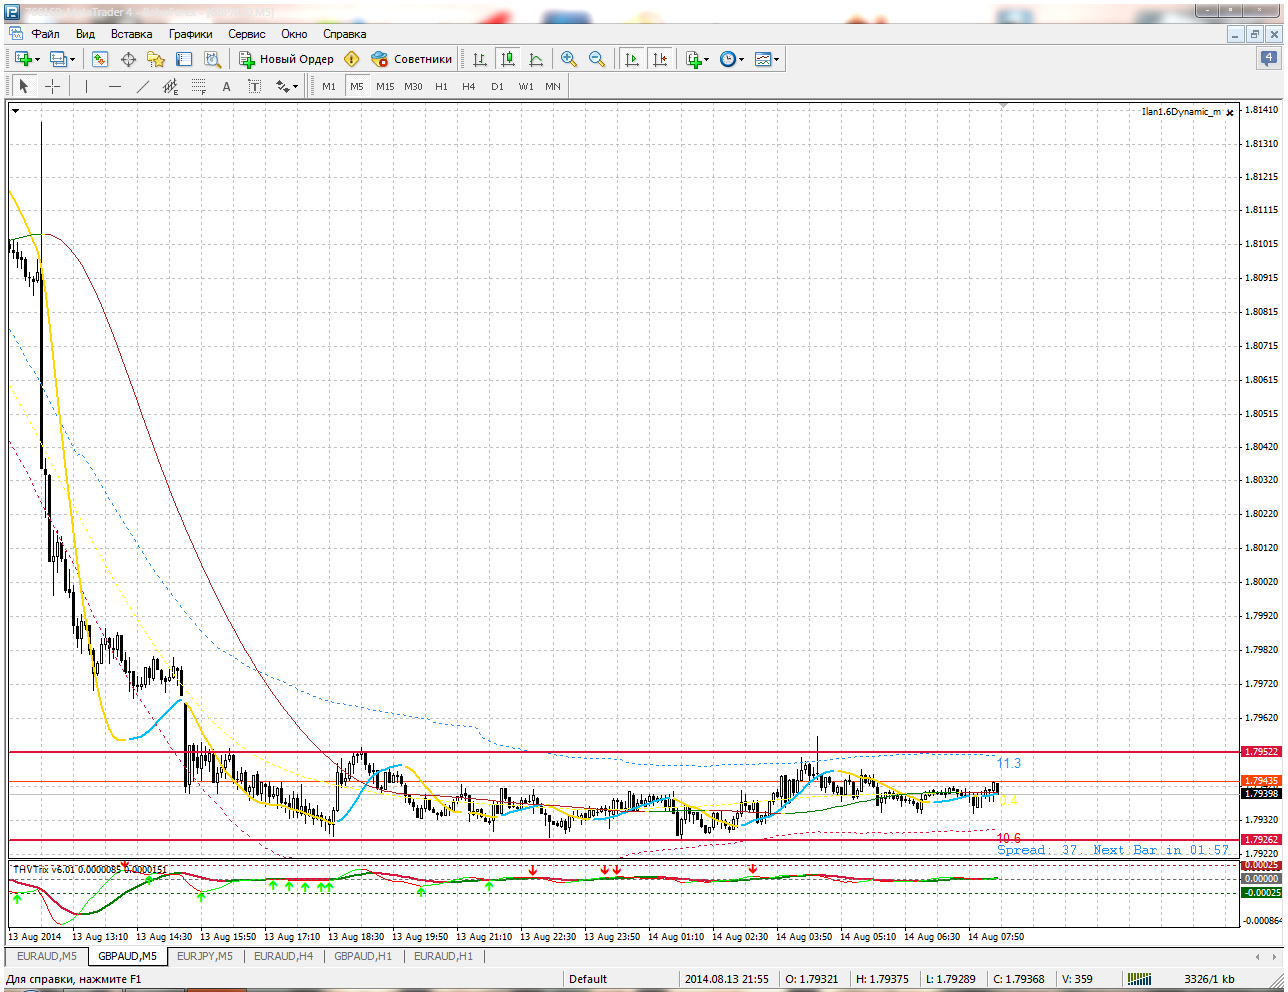Open the Окно menu
The width and height of the screenshot is (1288, 992).
(x=294, y=34)
